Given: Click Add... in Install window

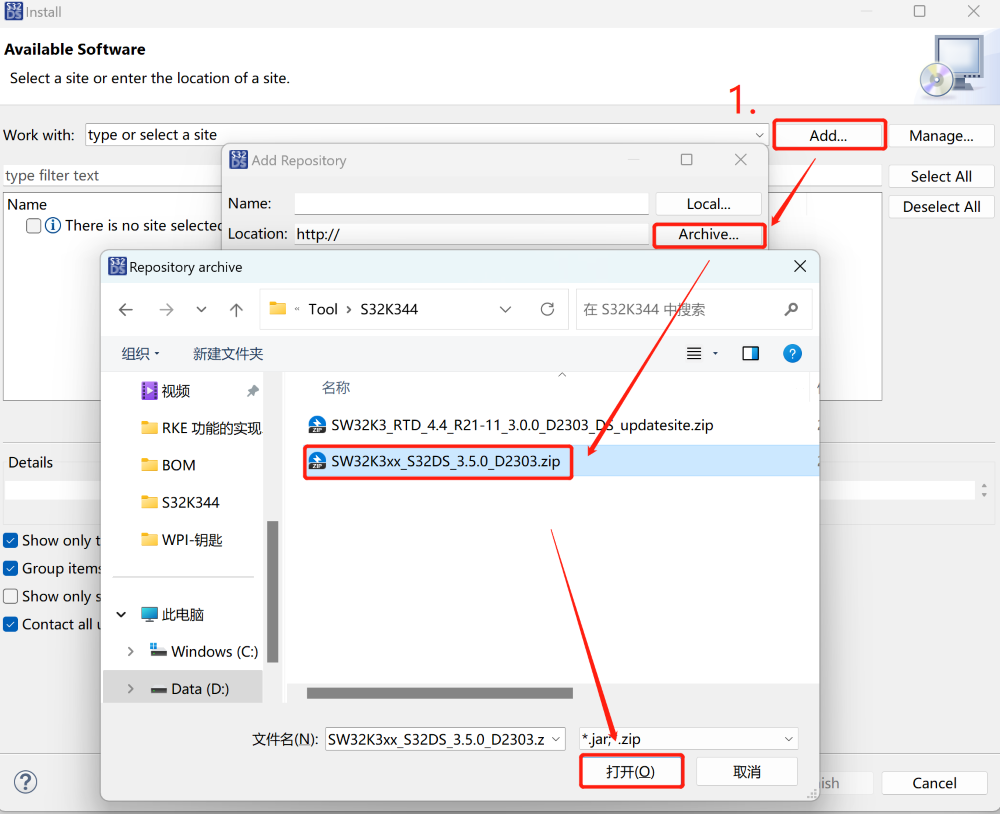Looking at the screenshot, I should point(828,135).
